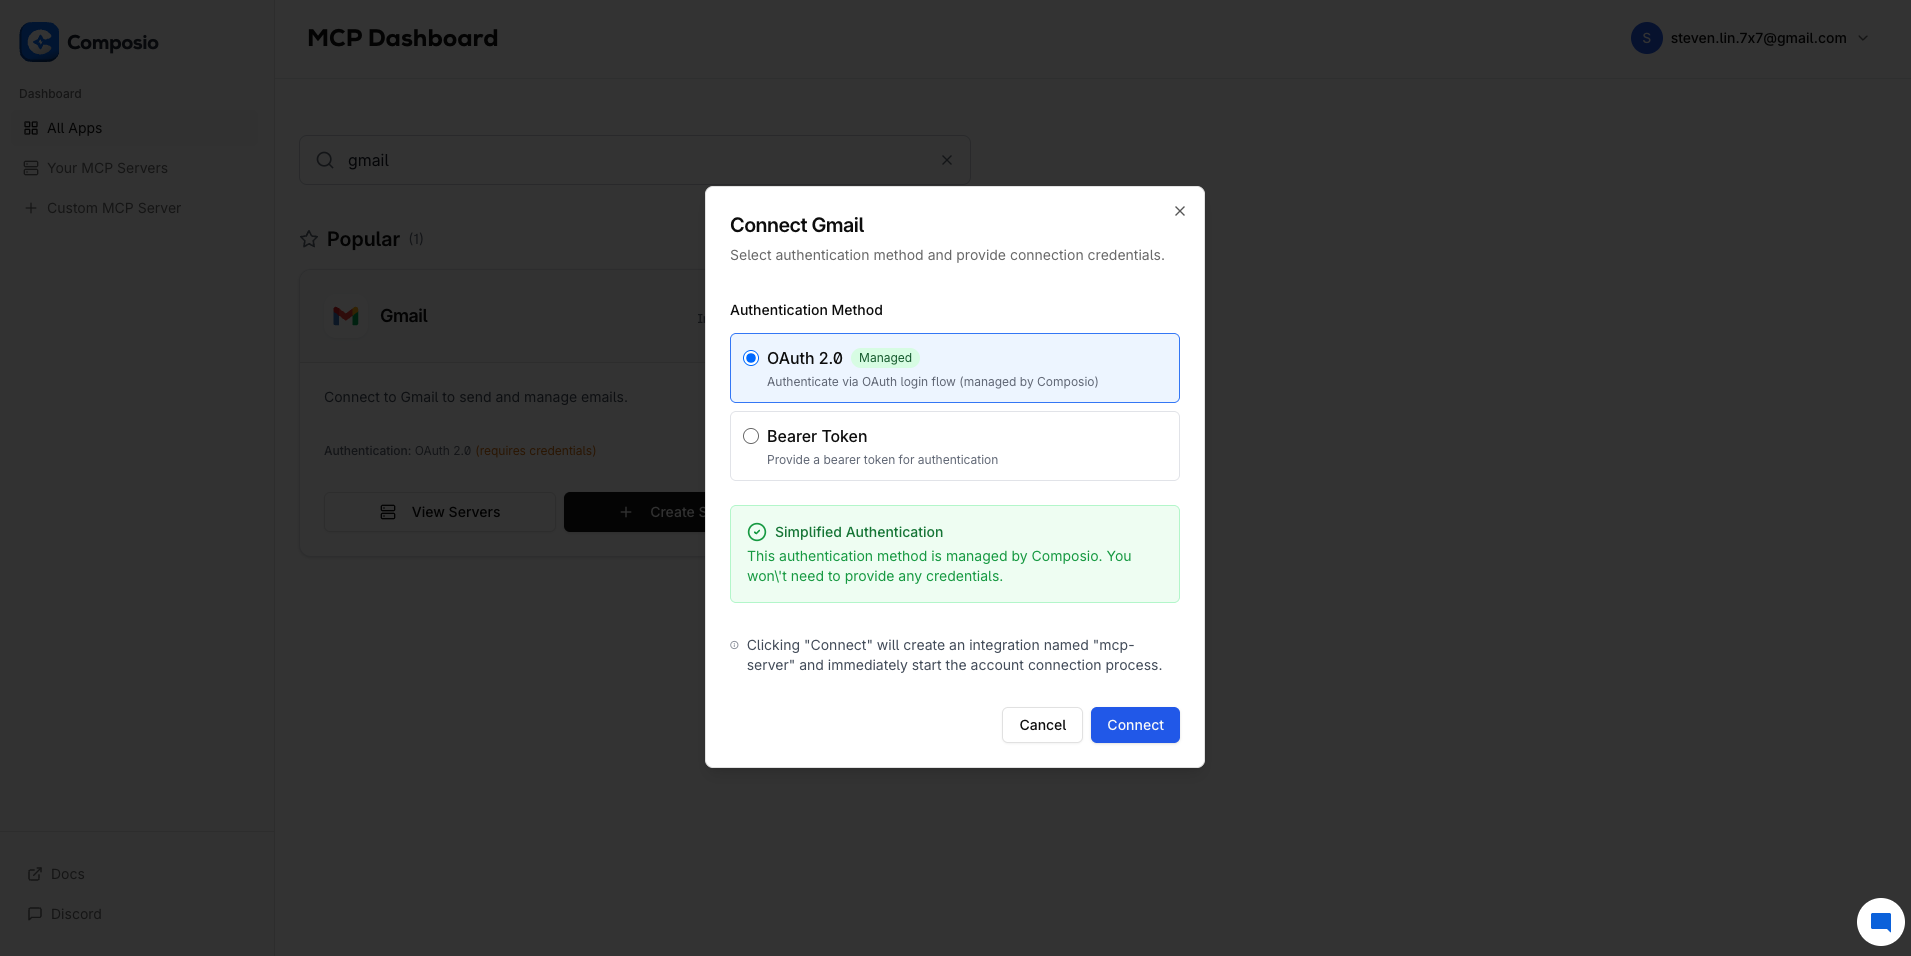
Task: Close the Connect Gmail dialog
Action: coord(1179,211)
